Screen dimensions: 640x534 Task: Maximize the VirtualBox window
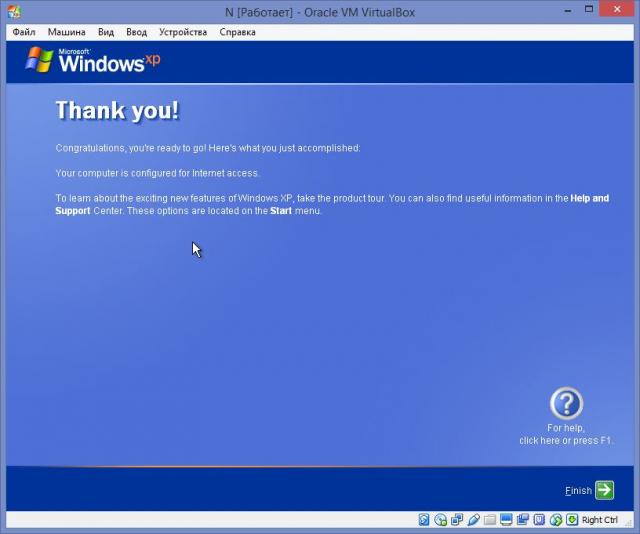589,9
